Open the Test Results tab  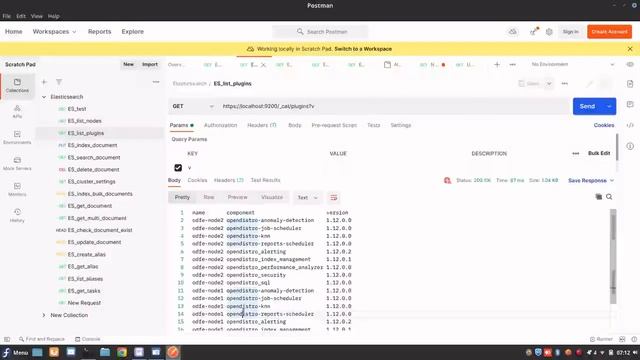[265, 180]
